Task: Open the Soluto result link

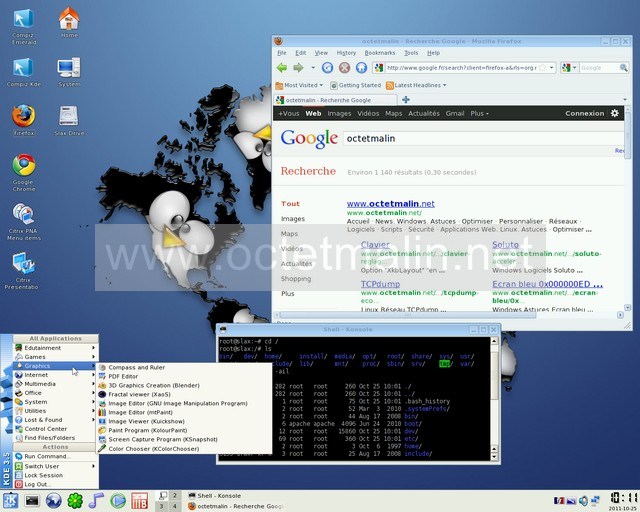Action: pyautogui.click(x=505, y=245)
